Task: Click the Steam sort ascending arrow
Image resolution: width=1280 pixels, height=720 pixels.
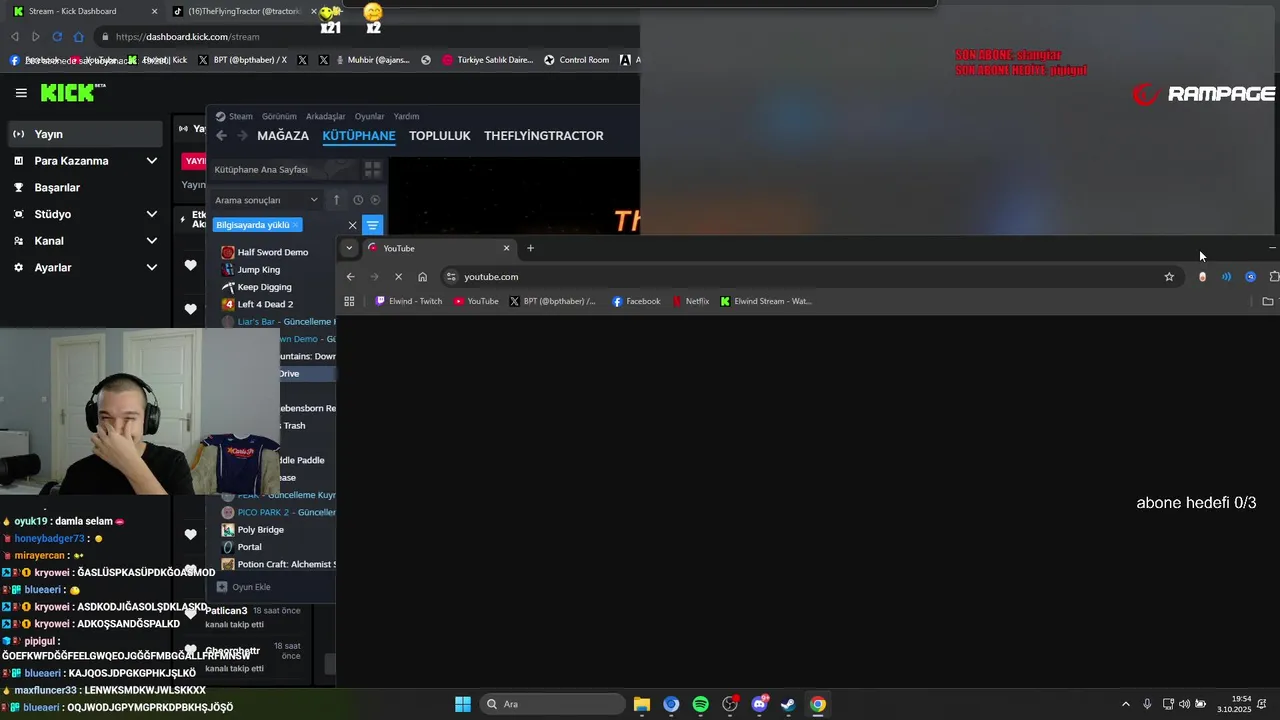Action: point(336,200)
